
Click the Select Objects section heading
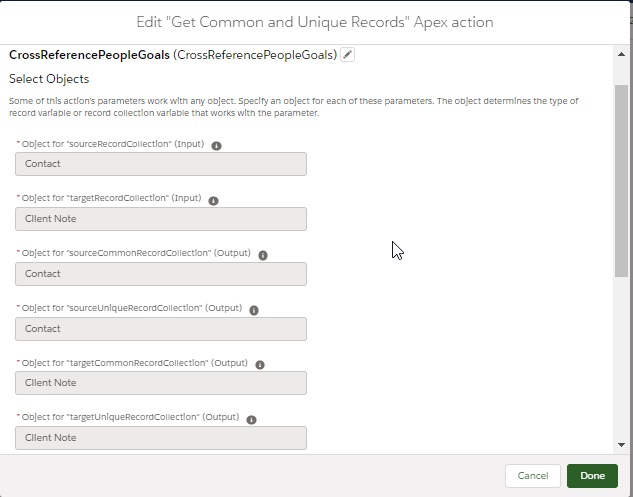pyautogui.click(x=49, y=79)
